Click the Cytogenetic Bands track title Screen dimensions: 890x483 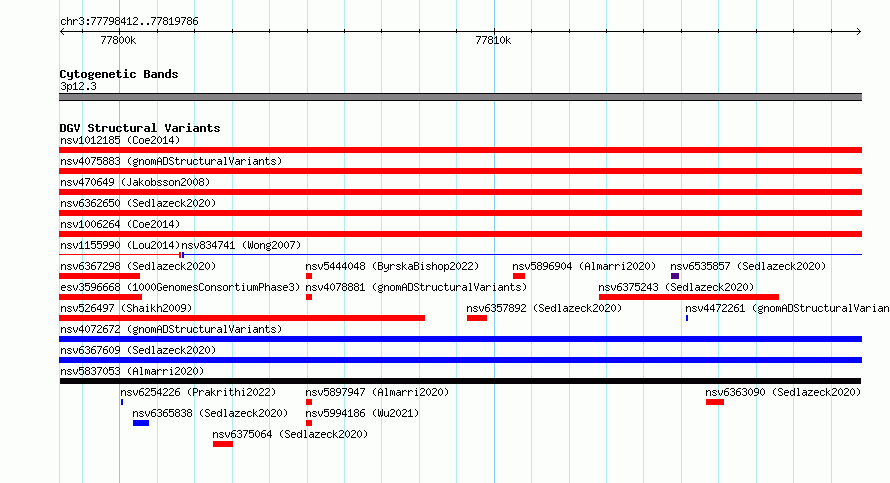[x=119, y=74]
